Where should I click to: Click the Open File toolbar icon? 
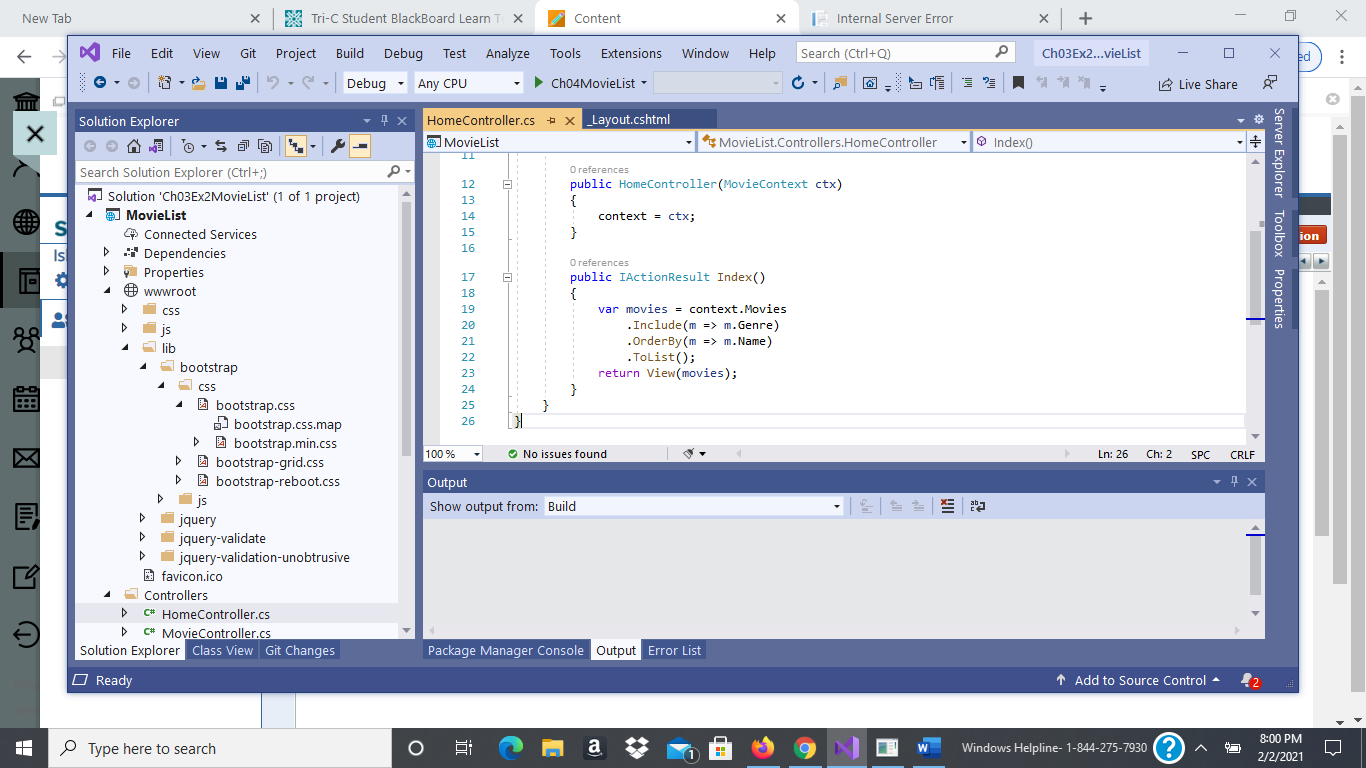coord(199,84)
